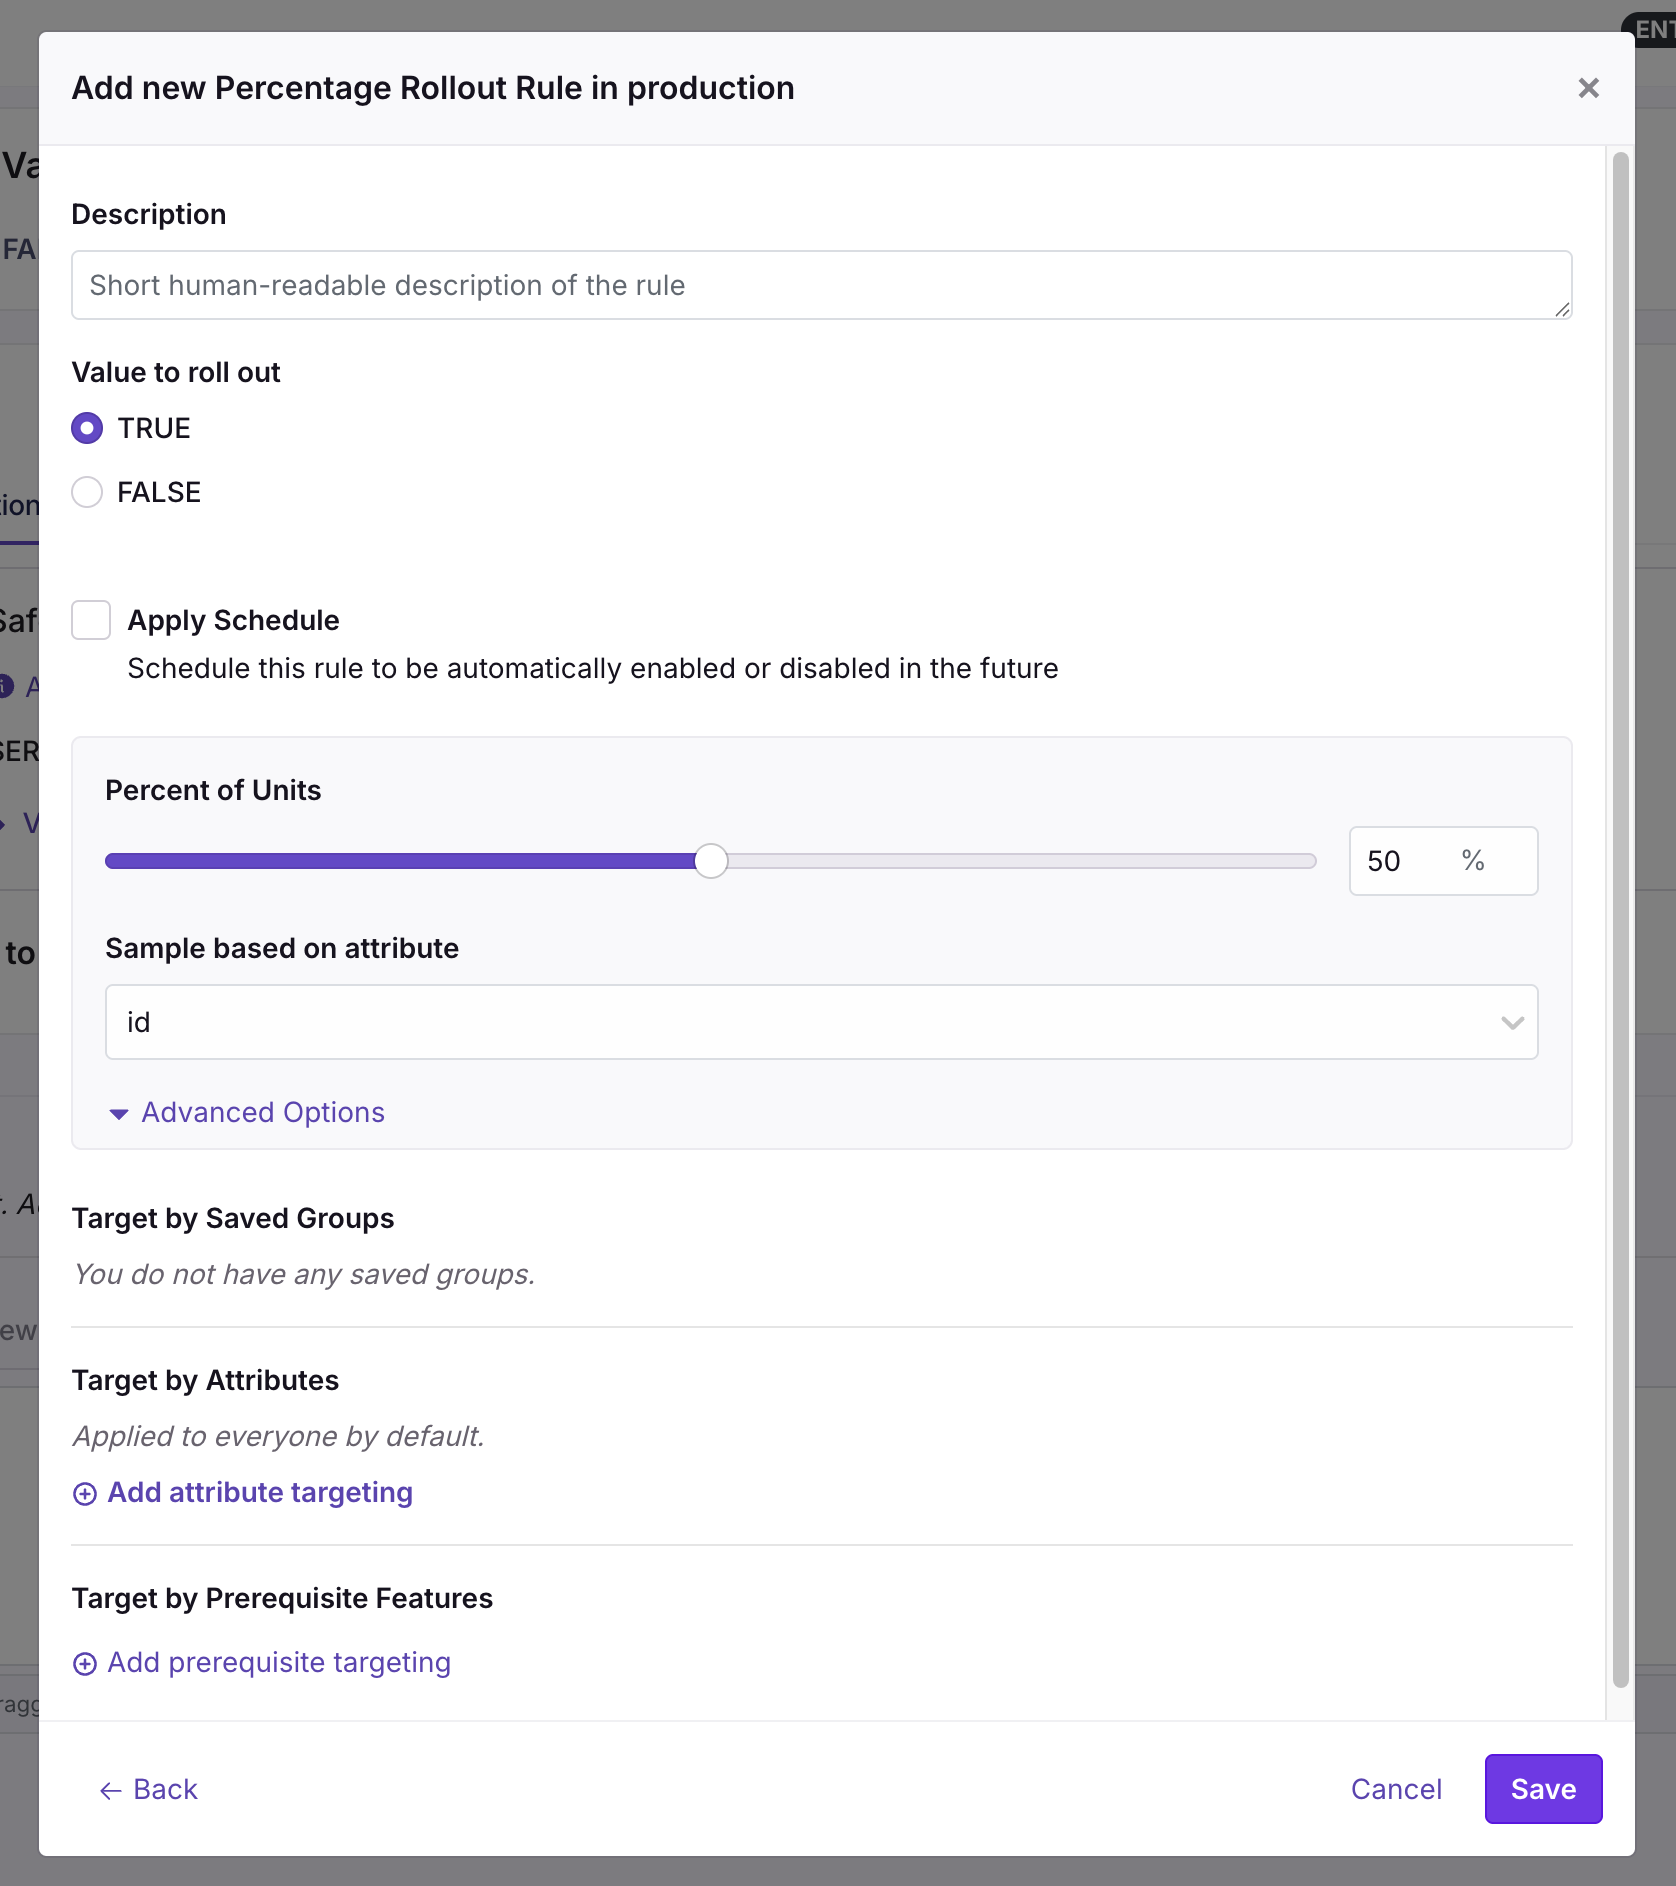Click the percent symbol in units box

point(1472,860)
